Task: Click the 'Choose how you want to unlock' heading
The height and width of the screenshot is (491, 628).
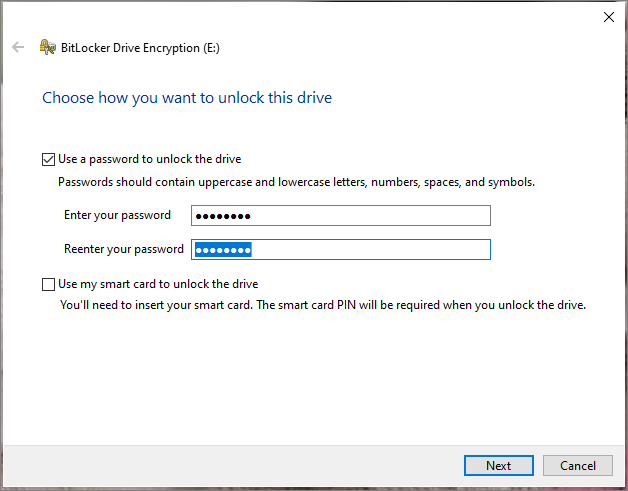Action: point(187,98)
